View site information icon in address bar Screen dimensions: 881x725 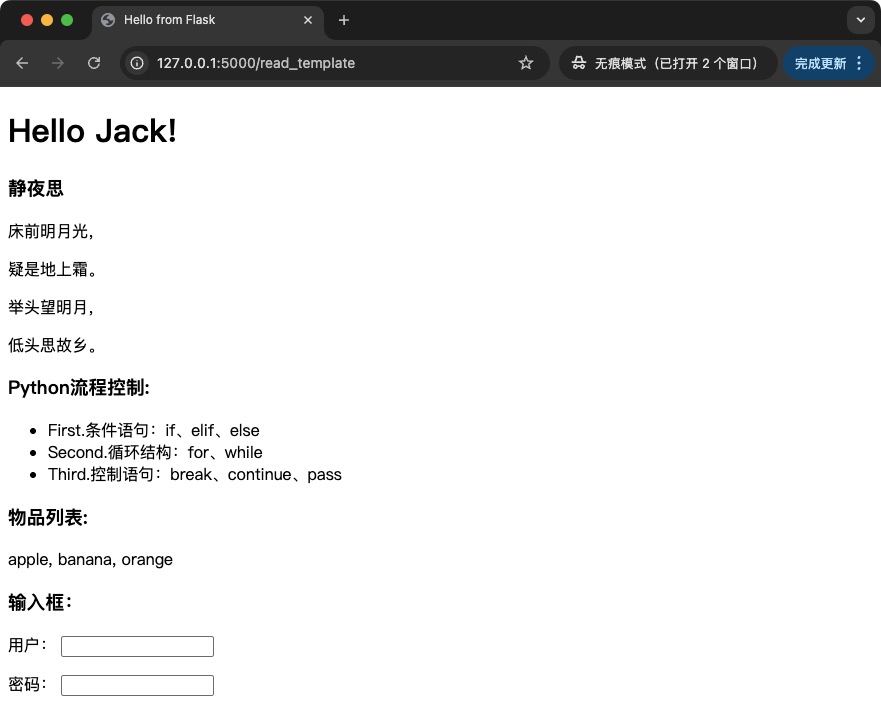pyautogui.click(x=138, y=63)
